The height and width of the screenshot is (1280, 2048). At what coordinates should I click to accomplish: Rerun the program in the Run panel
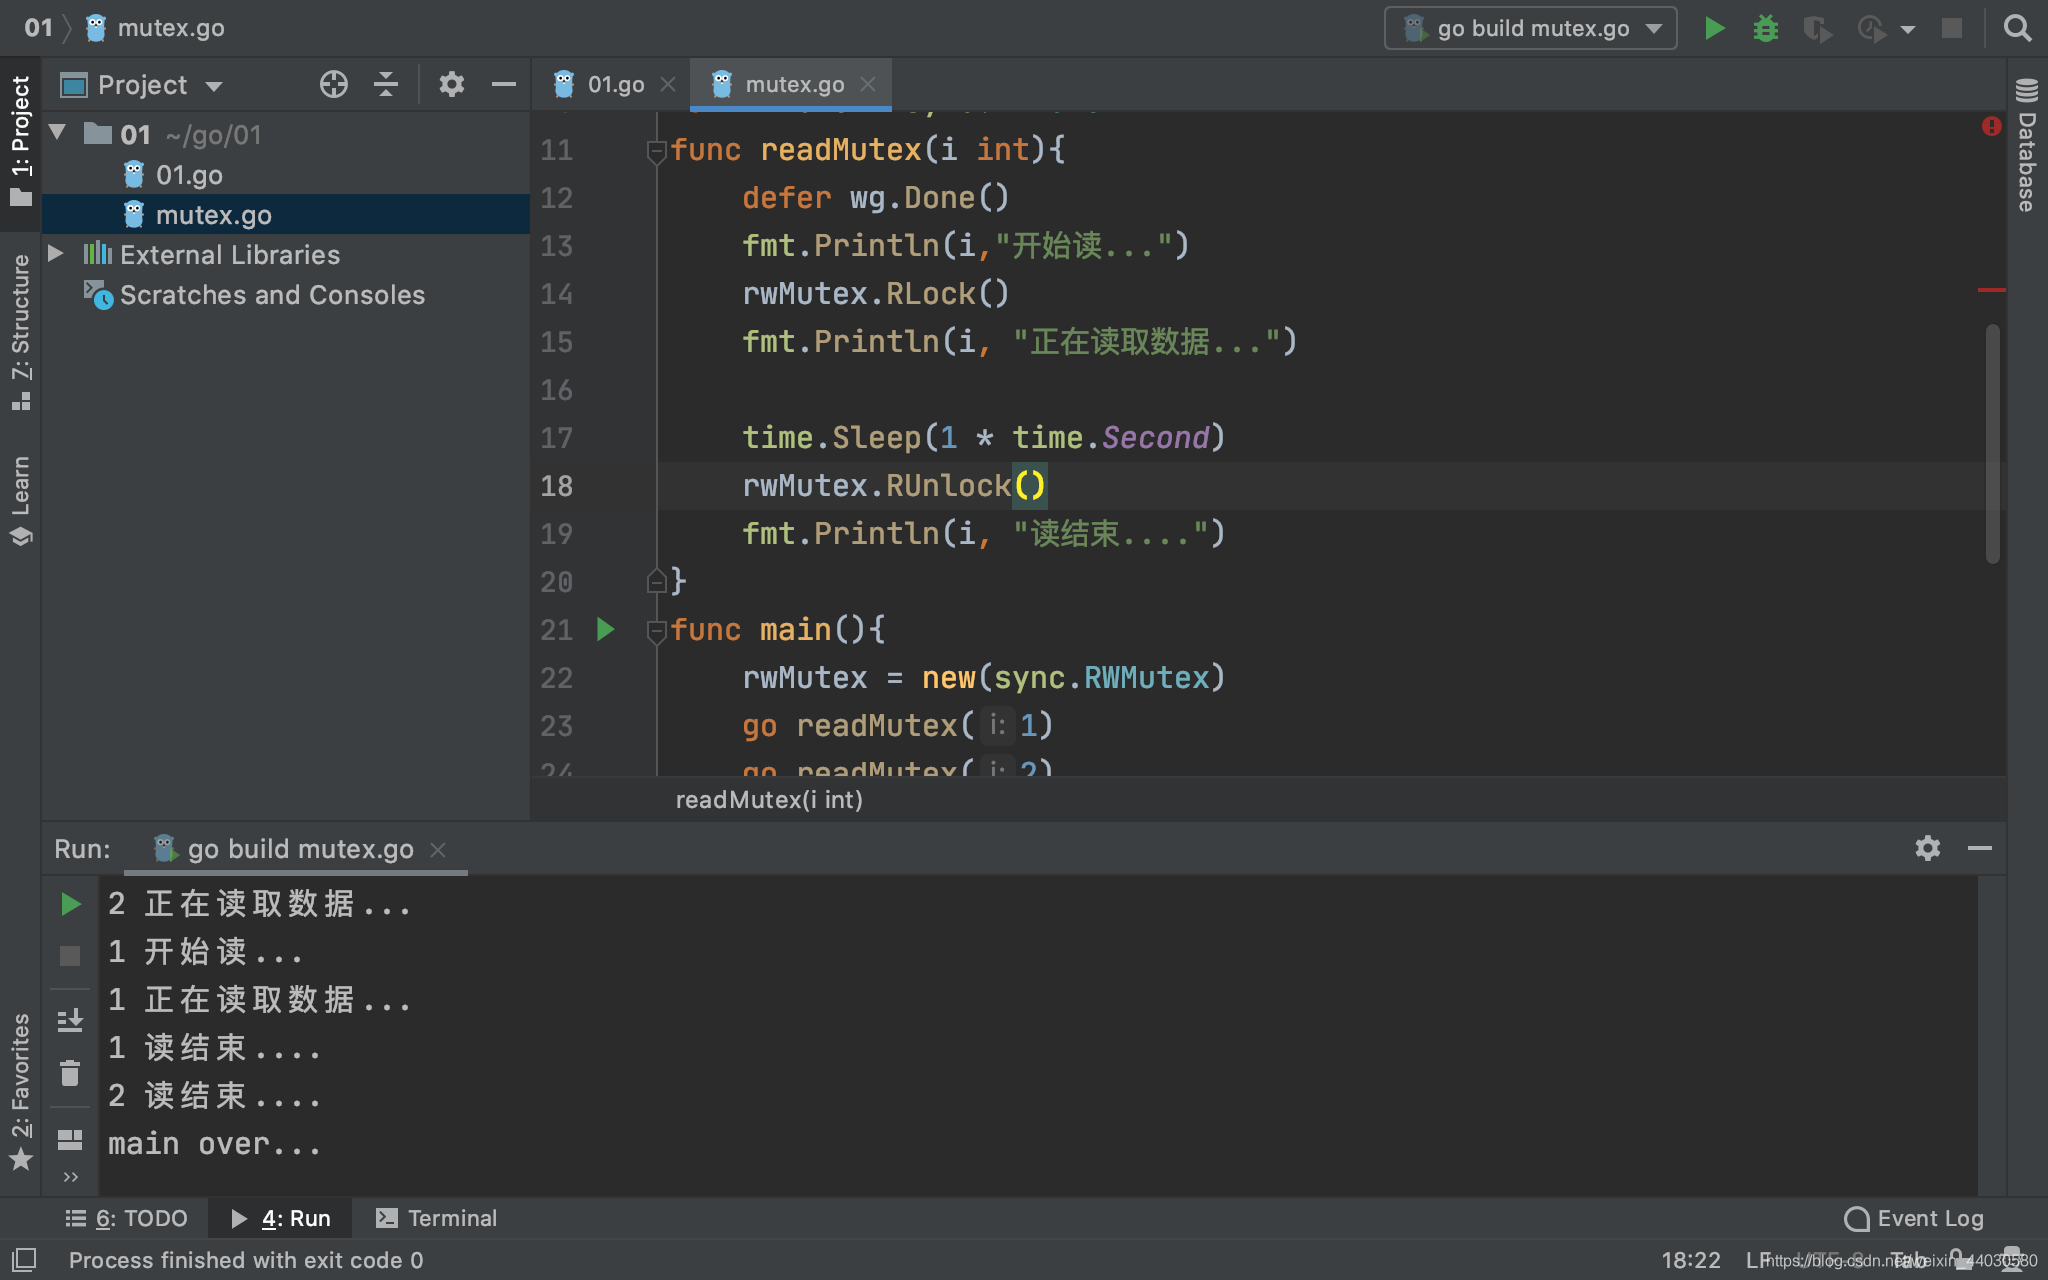(70, 904)
